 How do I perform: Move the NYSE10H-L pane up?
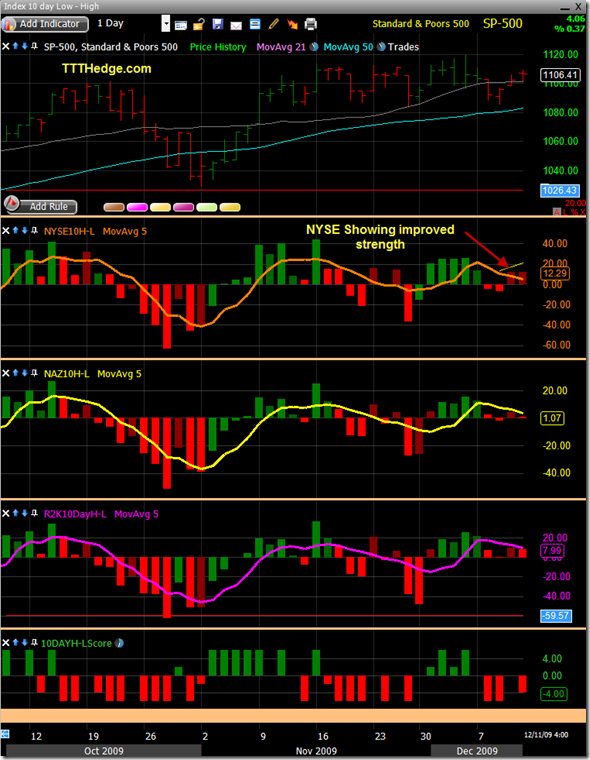(16, 230)
